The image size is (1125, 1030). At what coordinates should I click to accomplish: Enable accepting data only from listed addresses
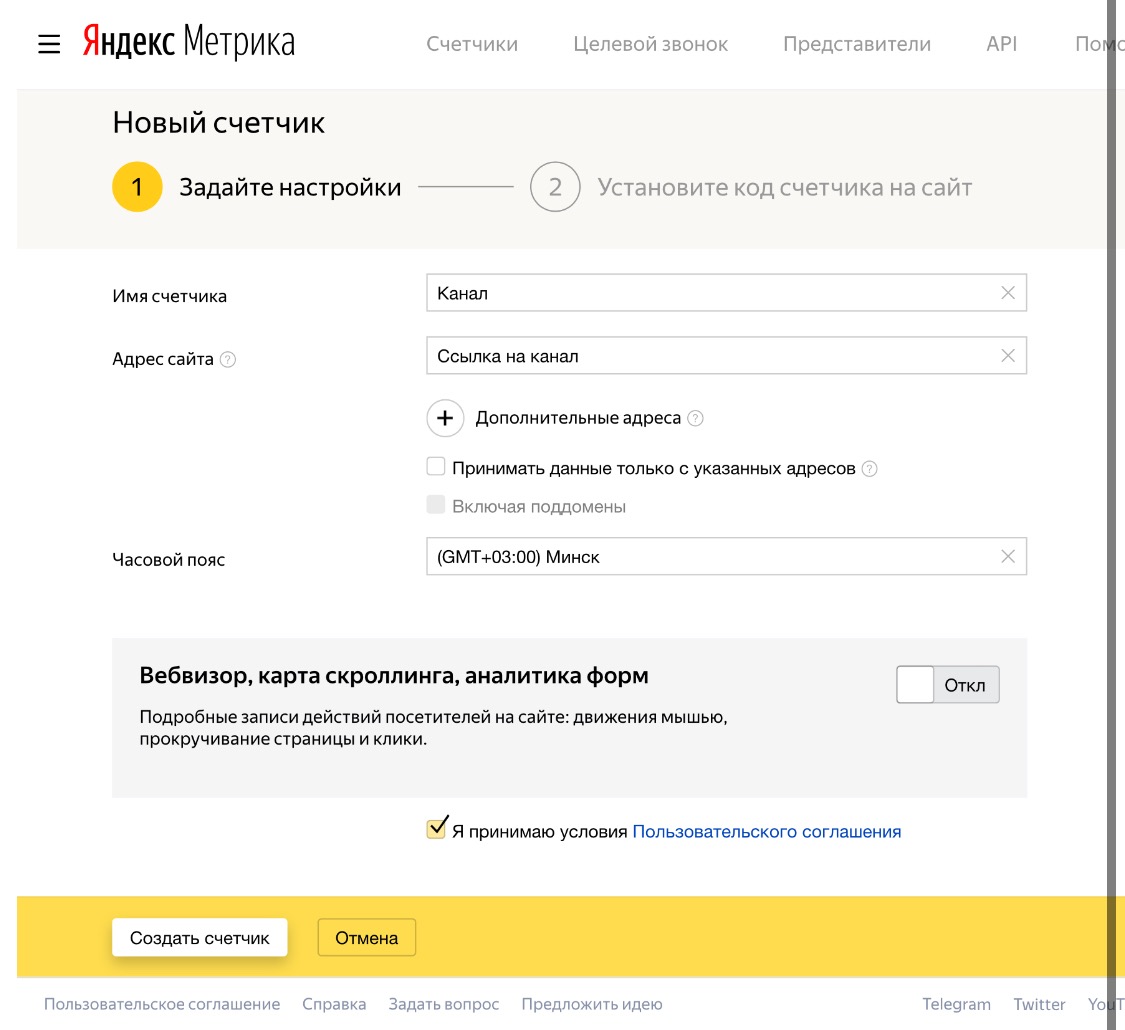436,467
